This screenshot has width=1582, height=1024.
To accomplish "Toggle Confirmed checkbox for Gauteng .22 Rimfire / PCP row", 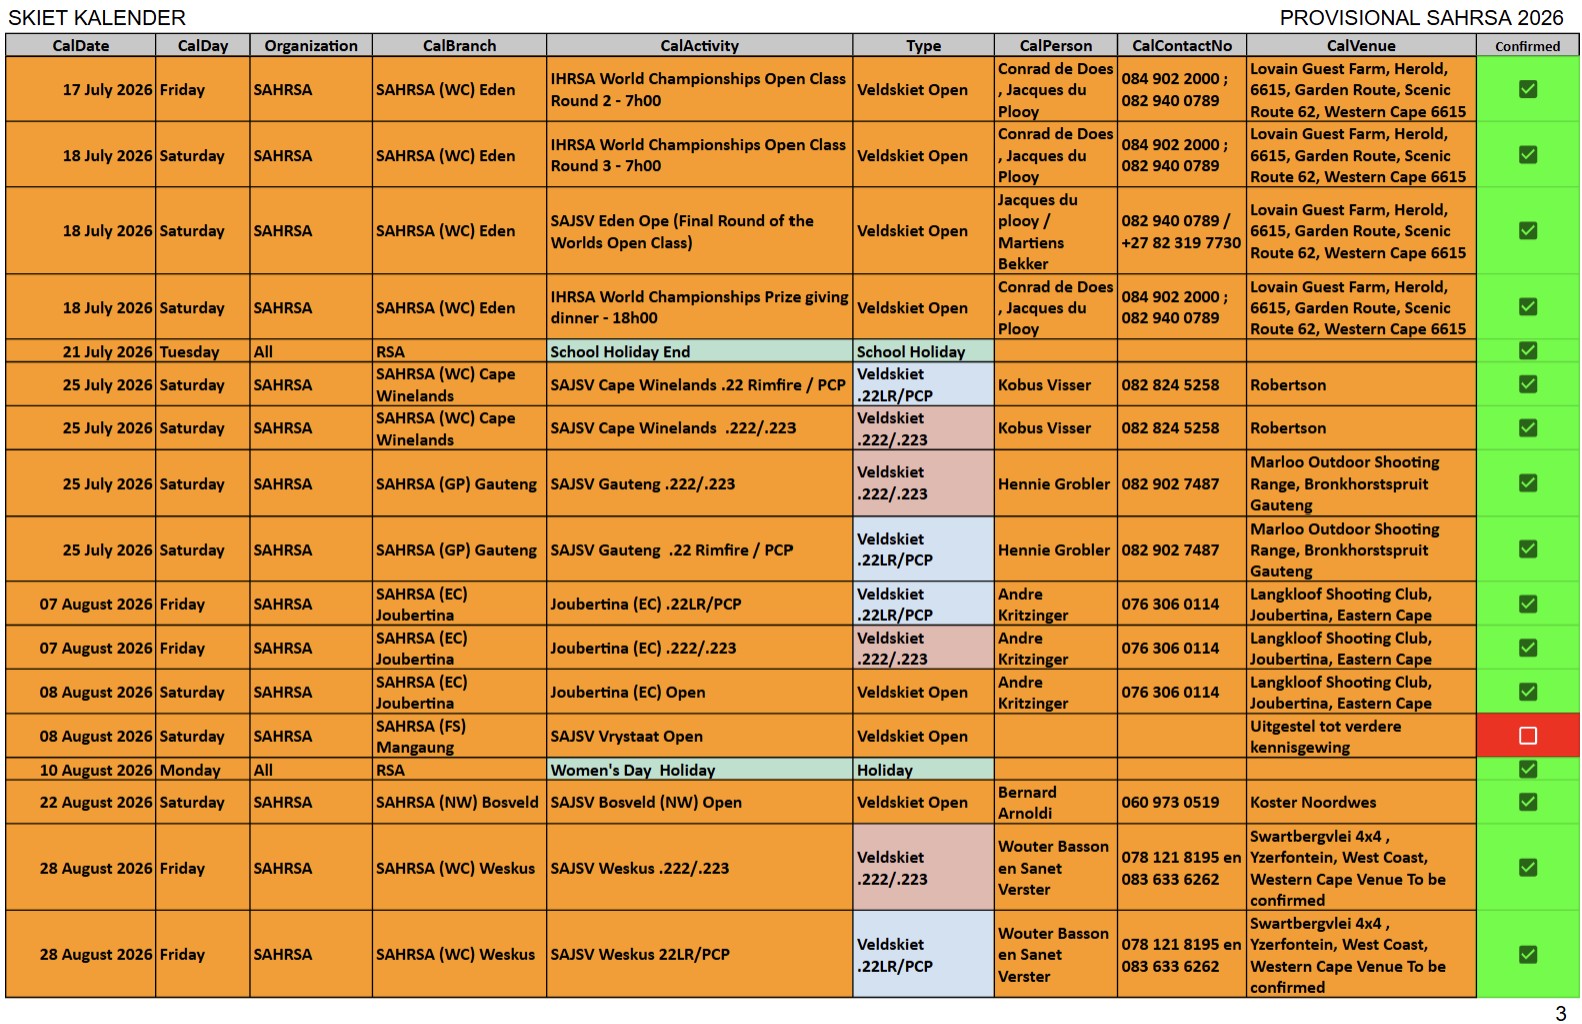I will [1527, 549].
